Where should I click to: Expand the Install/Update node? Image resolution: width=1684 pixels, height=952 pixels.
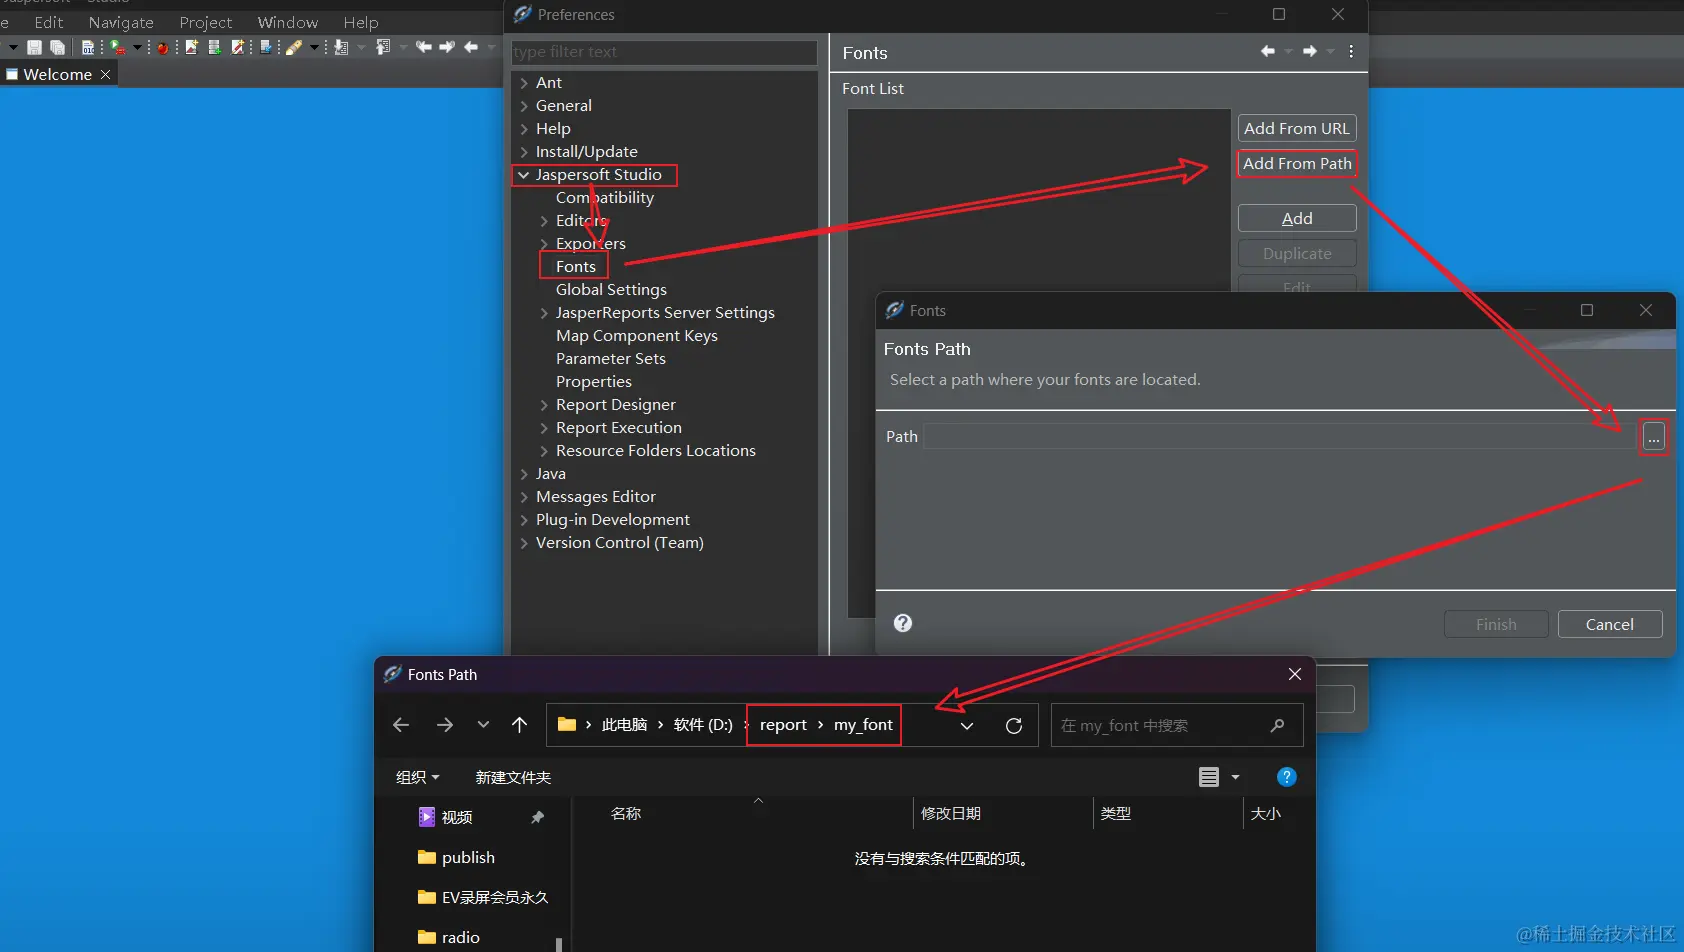pos(524,152)
